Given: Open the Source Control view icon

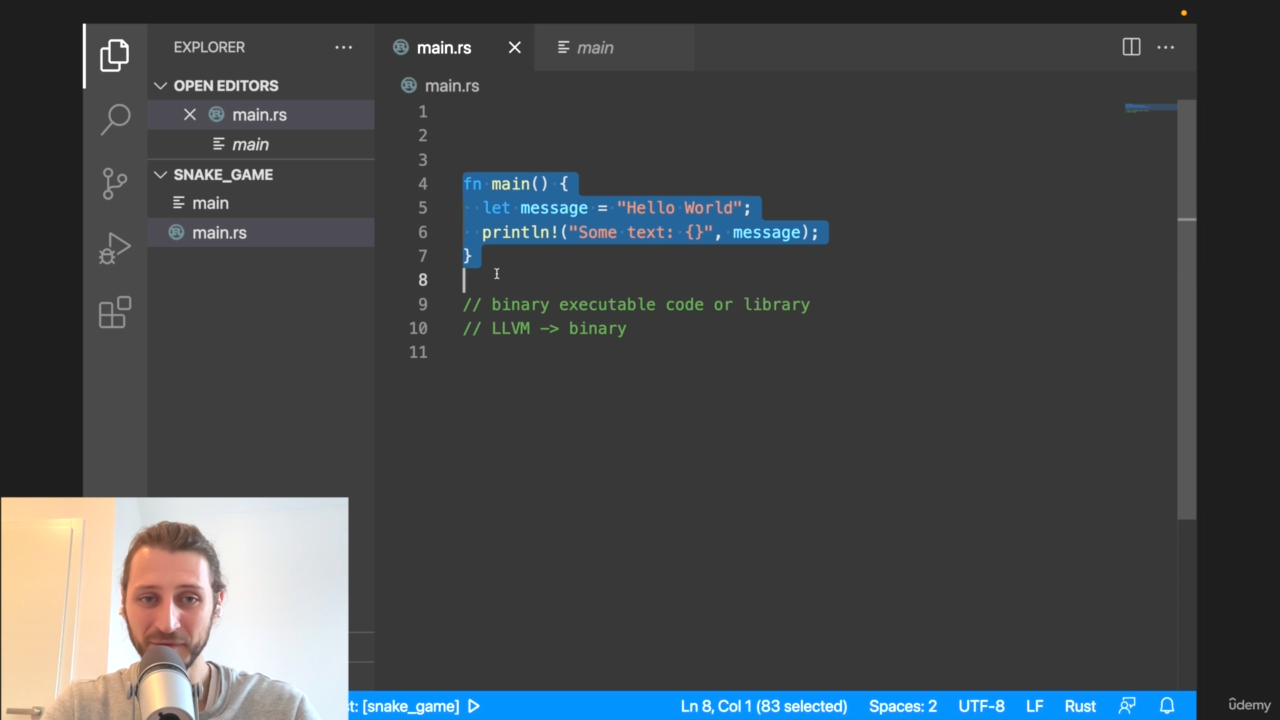Looking at the screenshot, I should coord(115,183).
